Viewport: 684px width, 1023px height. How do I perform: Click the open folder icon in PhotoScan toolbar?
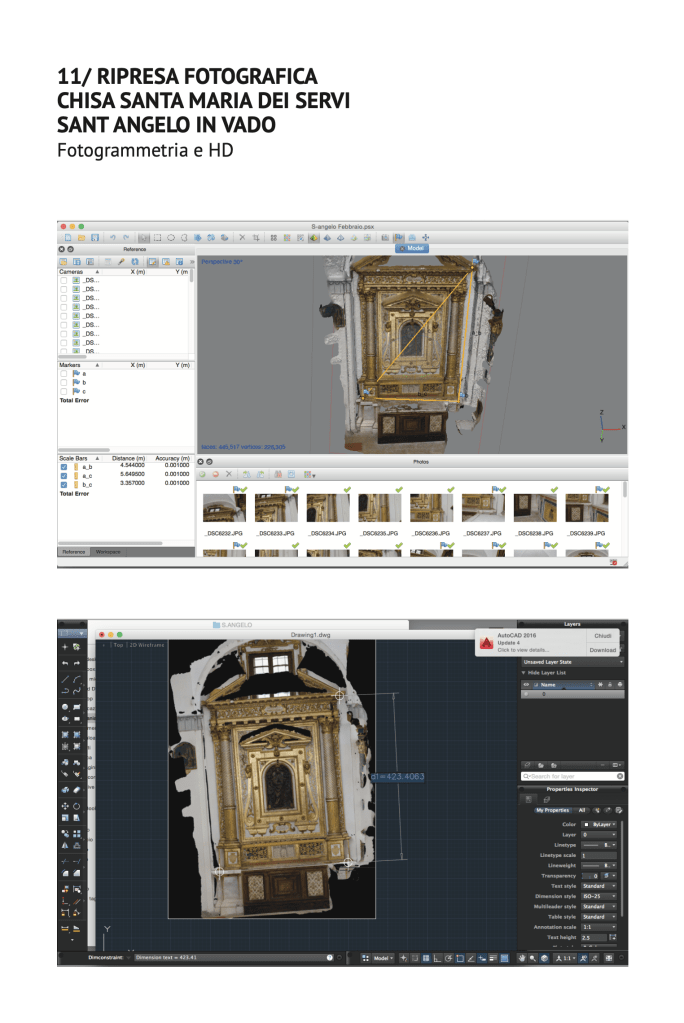81,238
